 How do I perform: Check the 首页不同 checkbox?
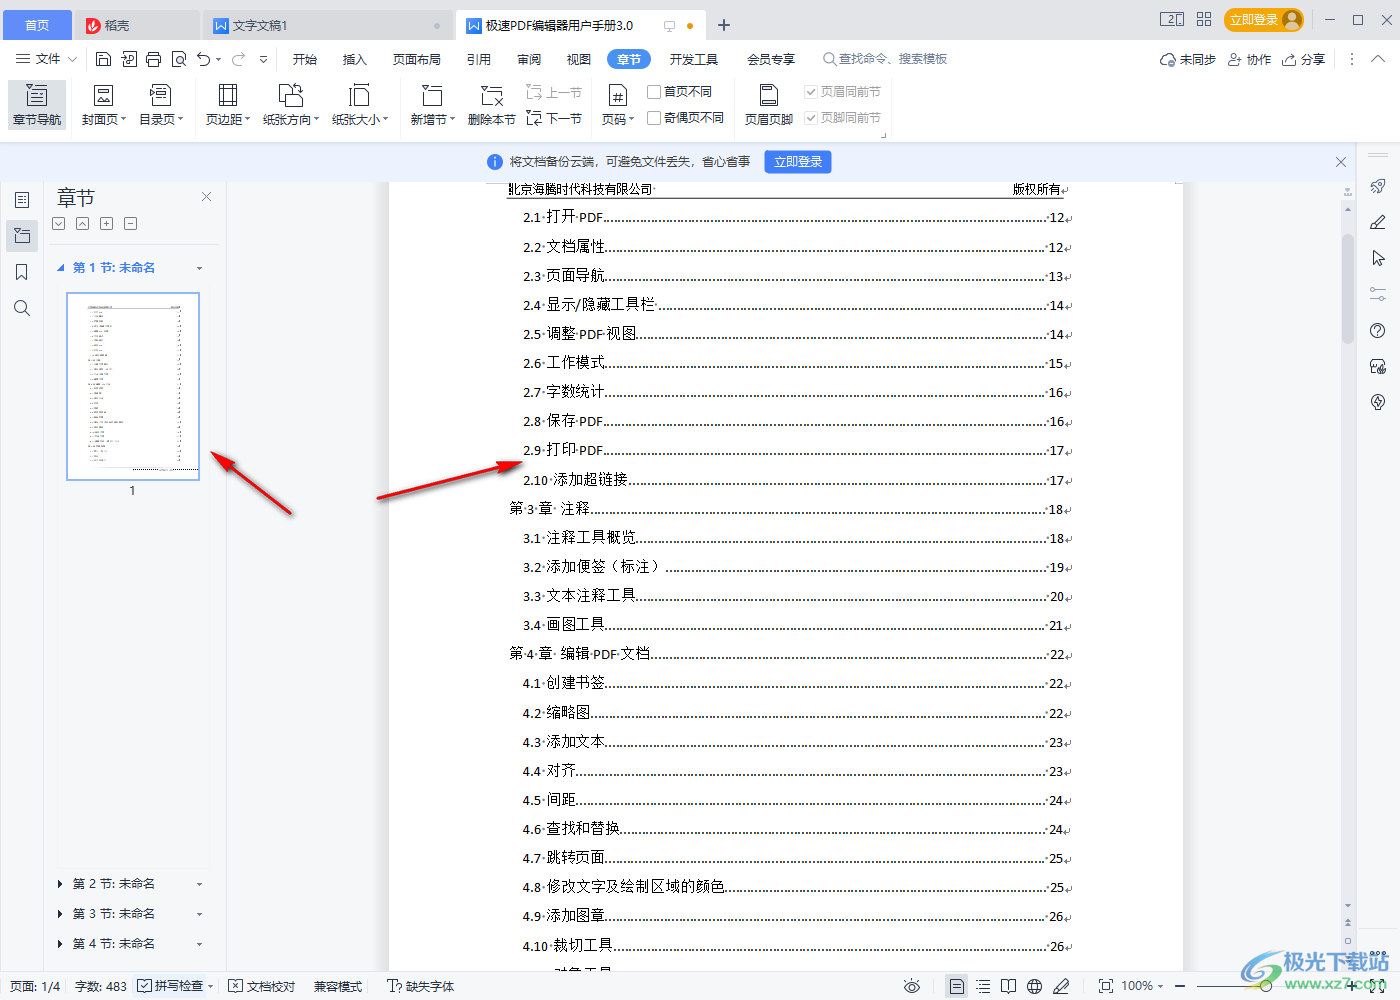pyautogui.click(x=654, y=92)
